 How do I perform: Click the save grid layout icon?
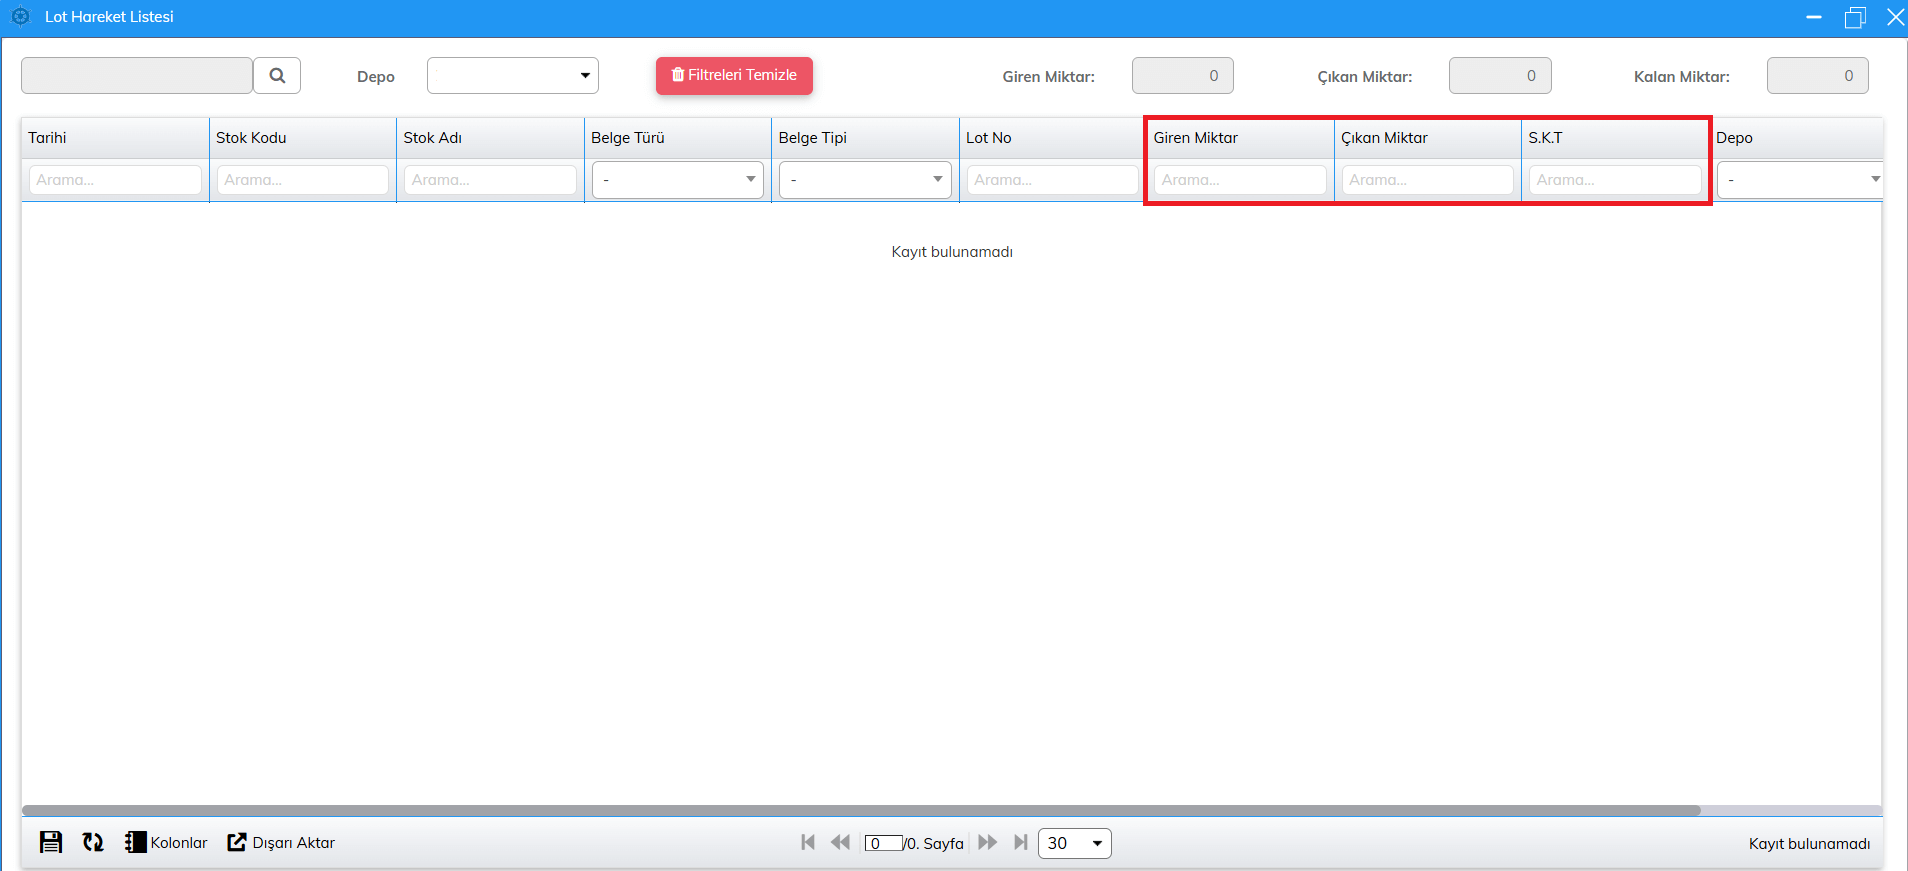tap(51, 842)
